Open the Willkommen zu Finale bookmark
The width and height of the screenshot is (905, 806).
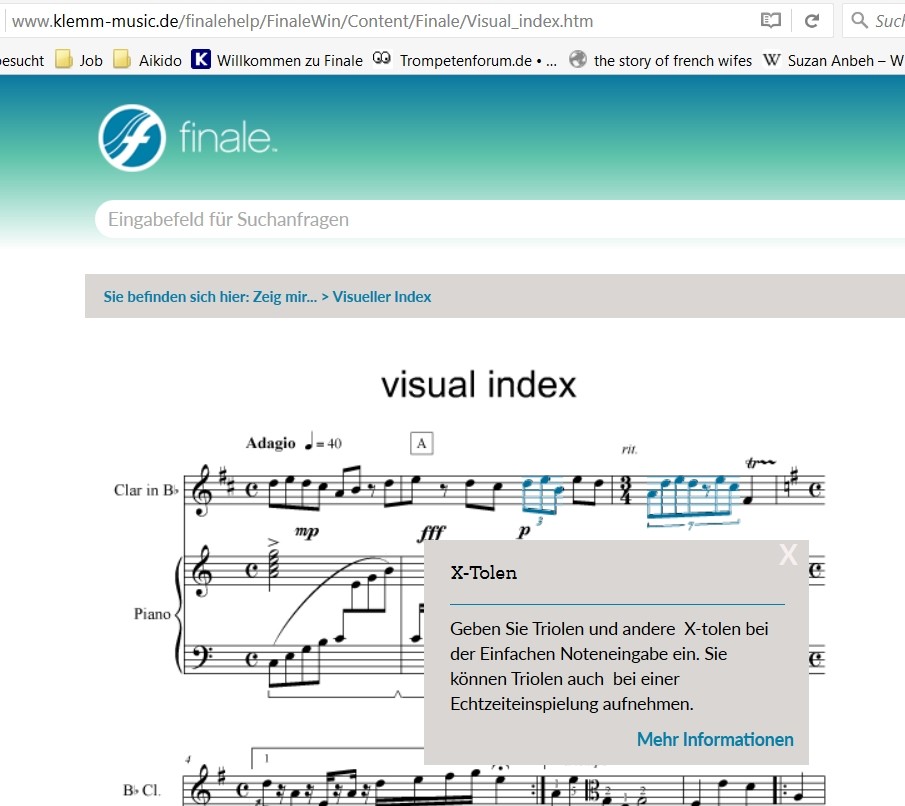[277, 60]
